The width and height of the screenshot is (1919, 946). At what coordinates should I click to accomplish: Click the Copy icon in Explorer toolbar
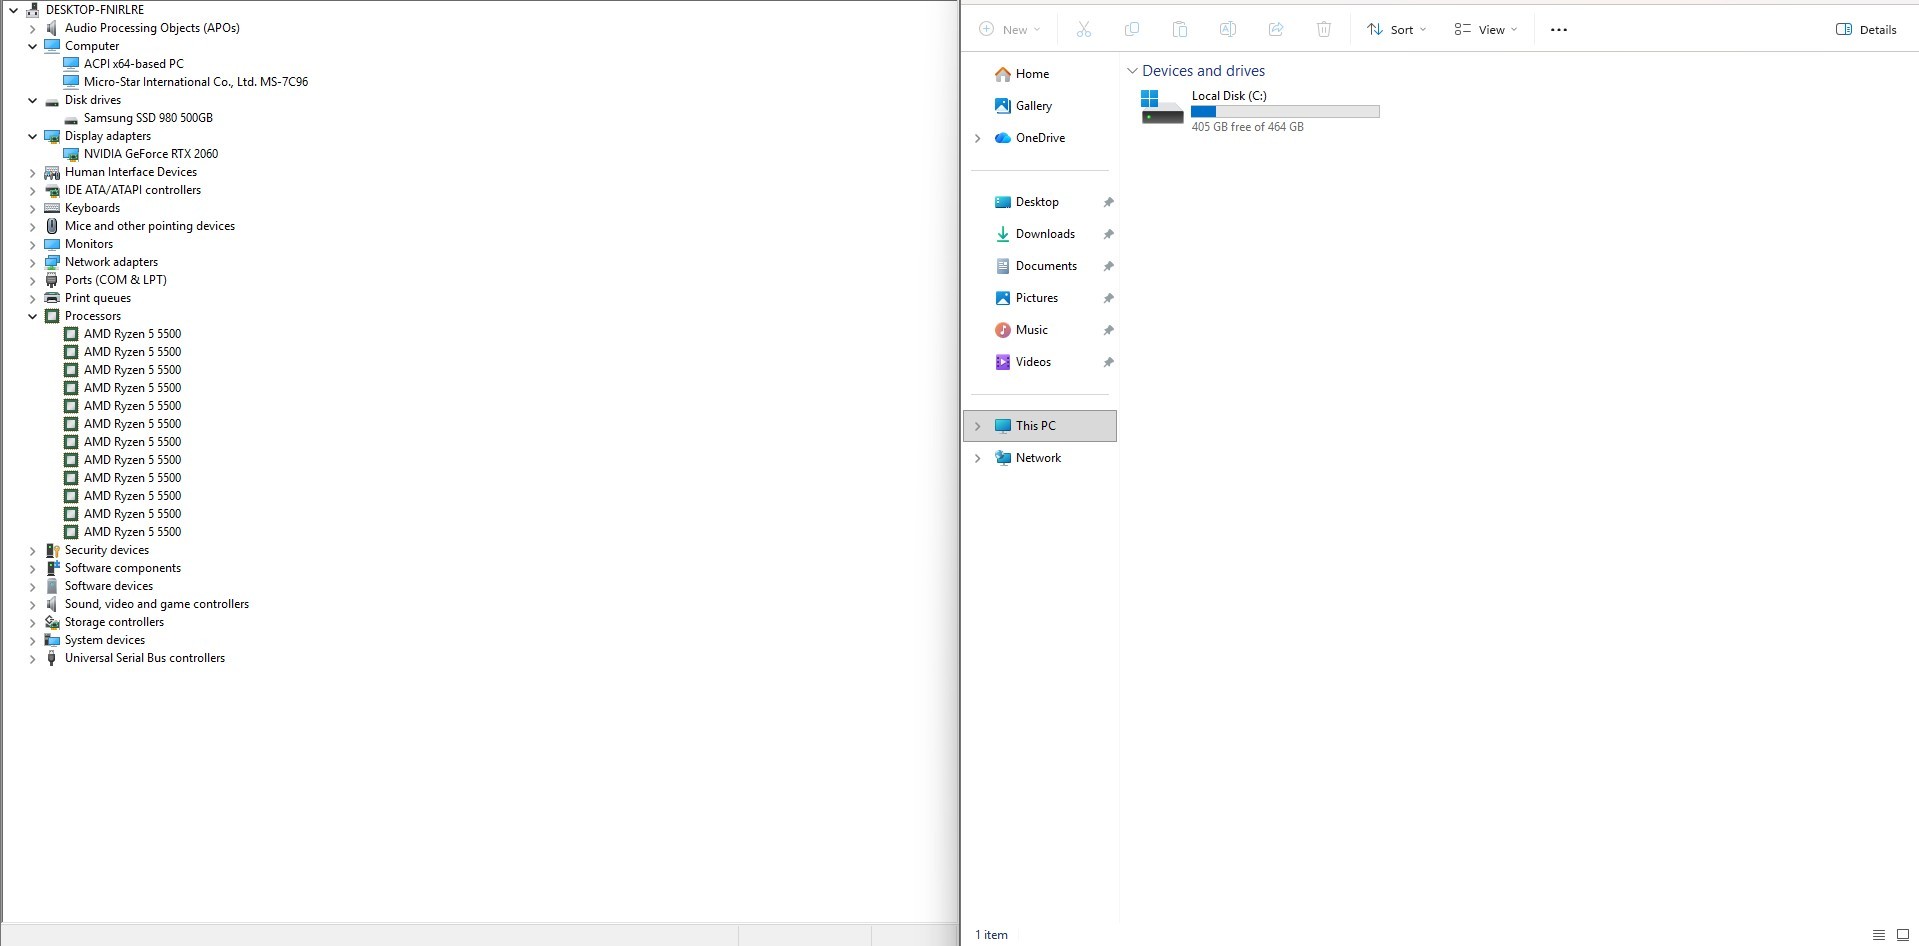coord(1131,30)
